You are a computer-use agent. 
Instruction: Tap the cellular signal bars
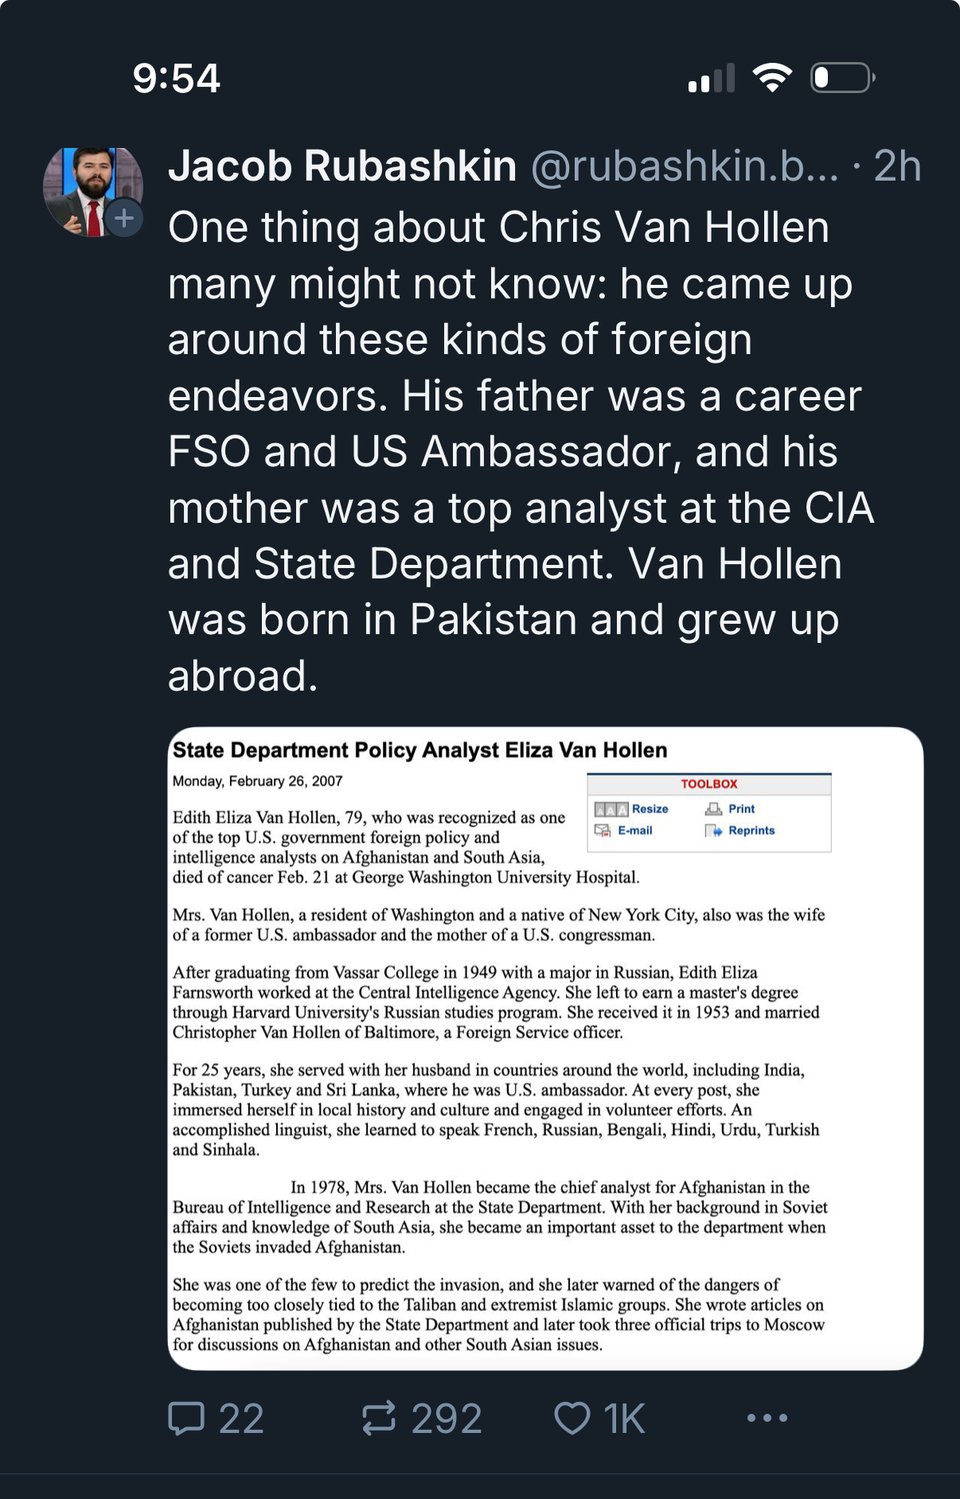coord(711,79)
